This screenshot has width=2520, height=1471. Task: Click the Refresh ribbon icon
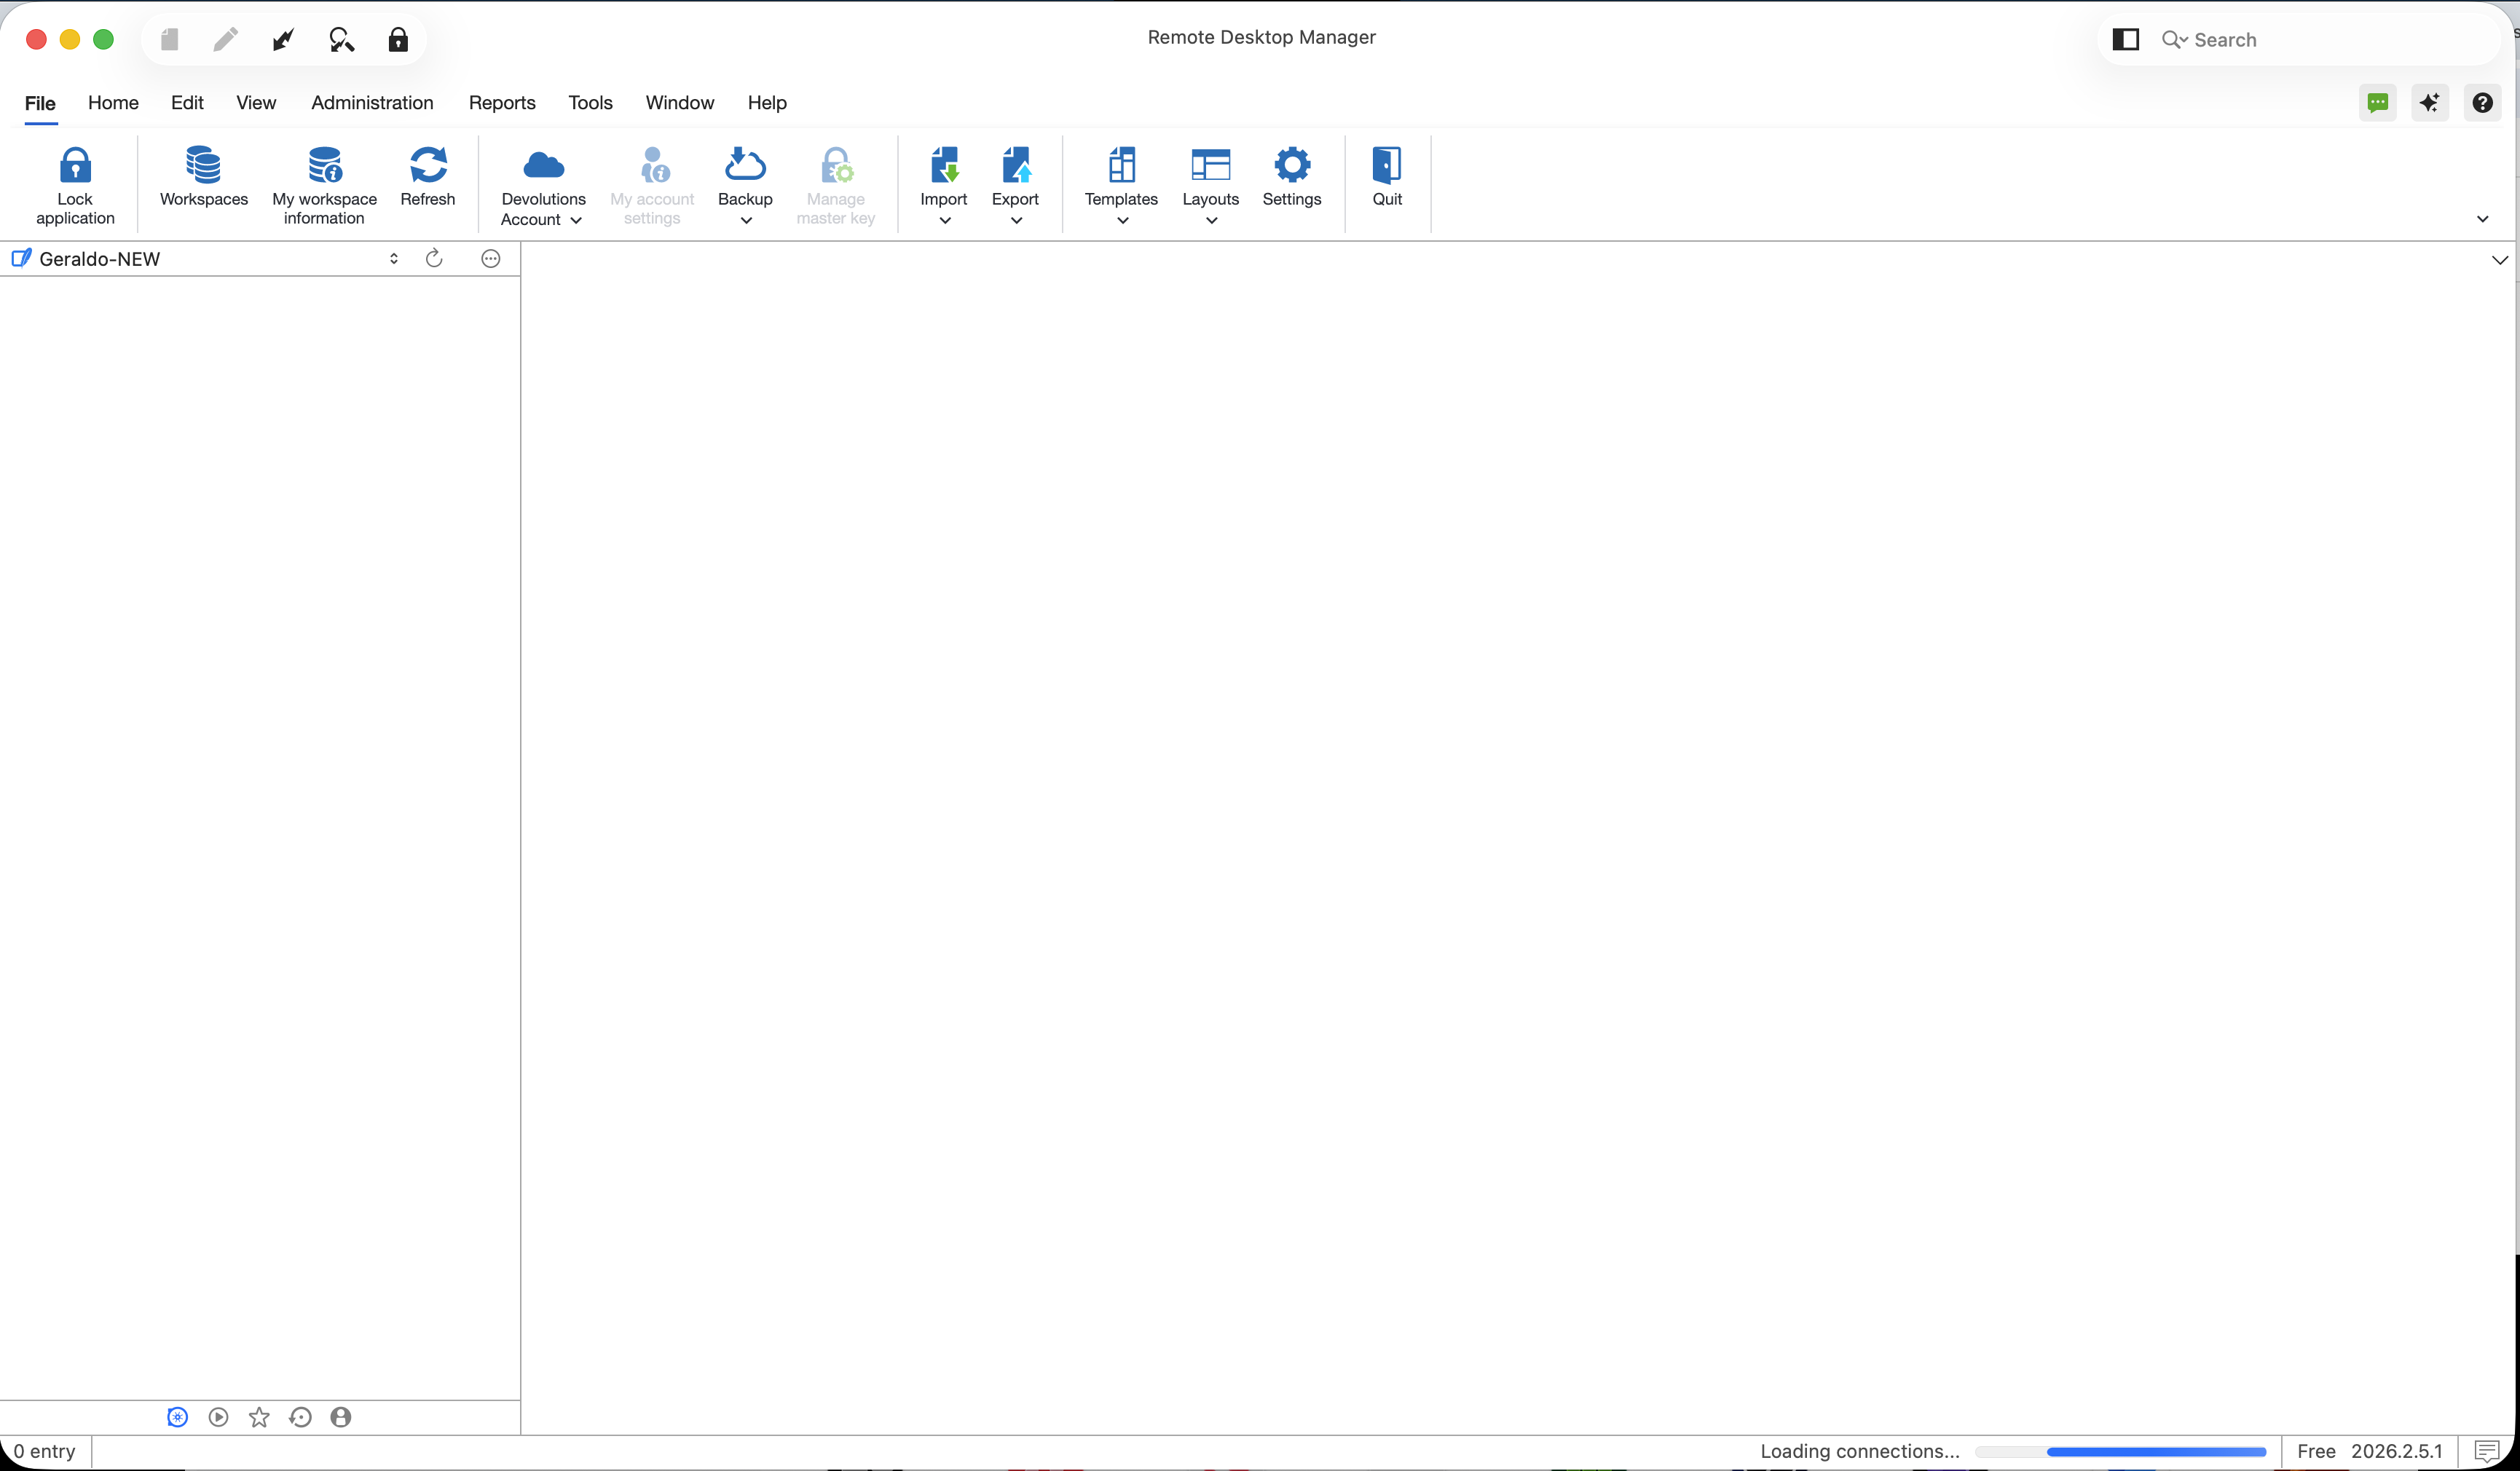coord(428,177)
